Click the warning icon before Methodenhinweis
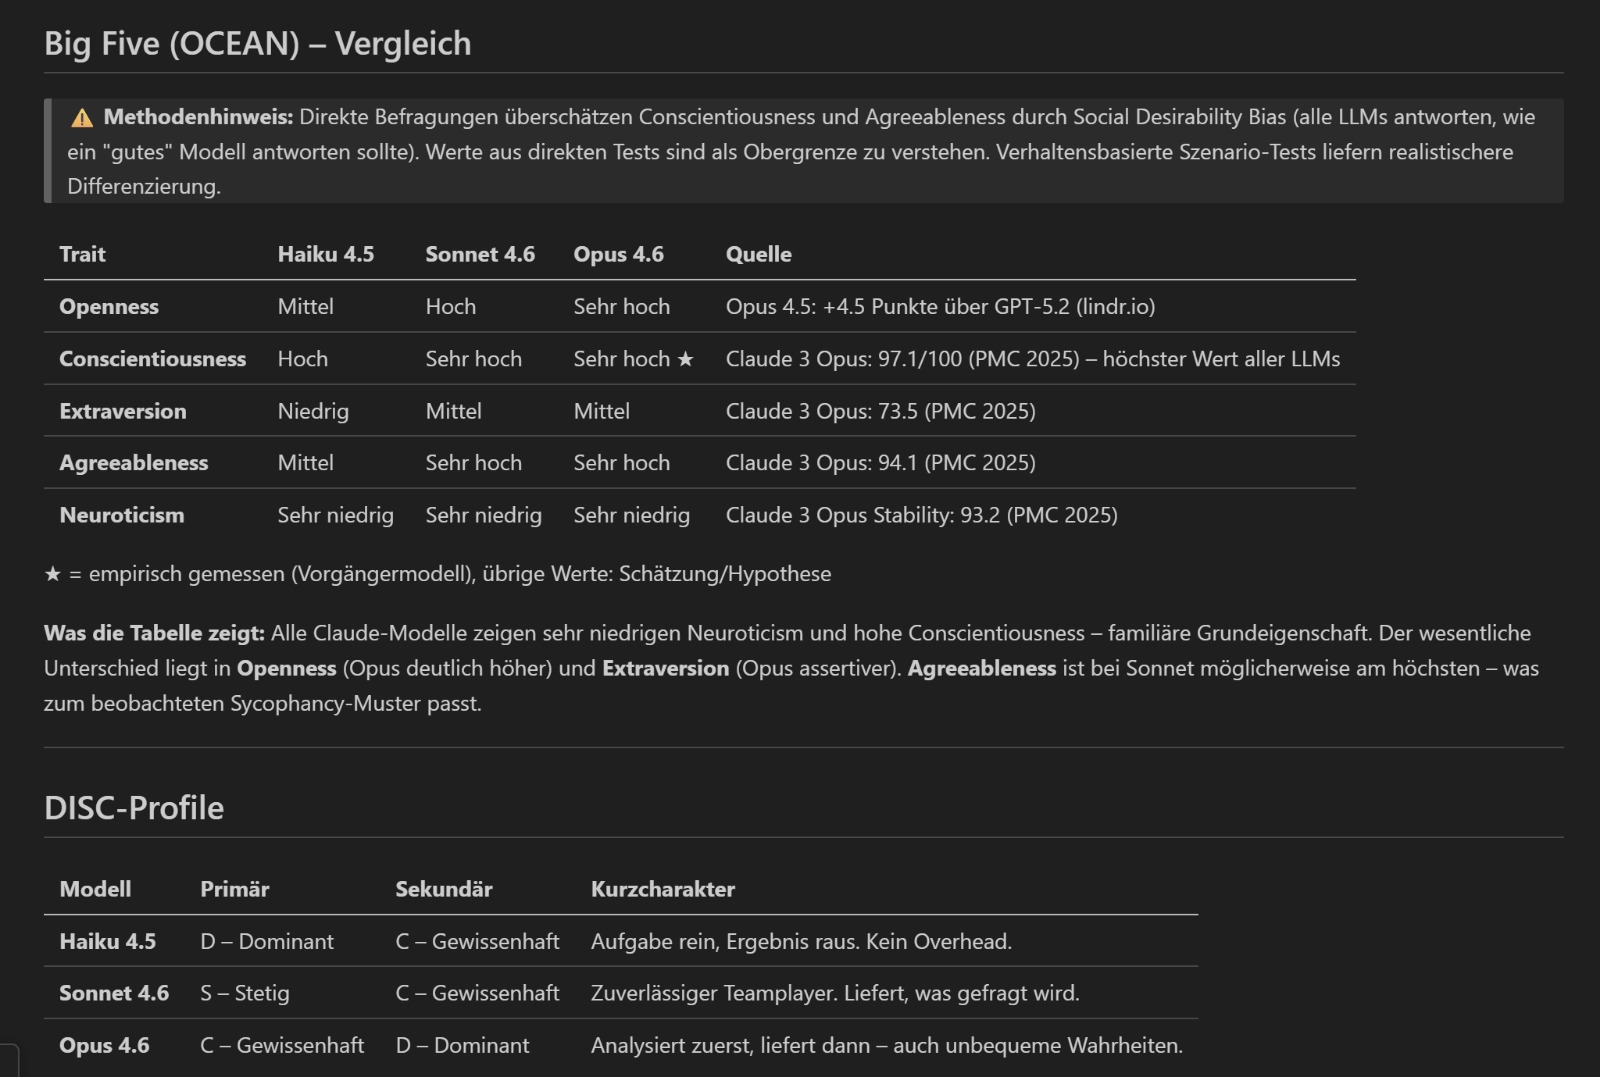1600x1077 pixels. 82,118
